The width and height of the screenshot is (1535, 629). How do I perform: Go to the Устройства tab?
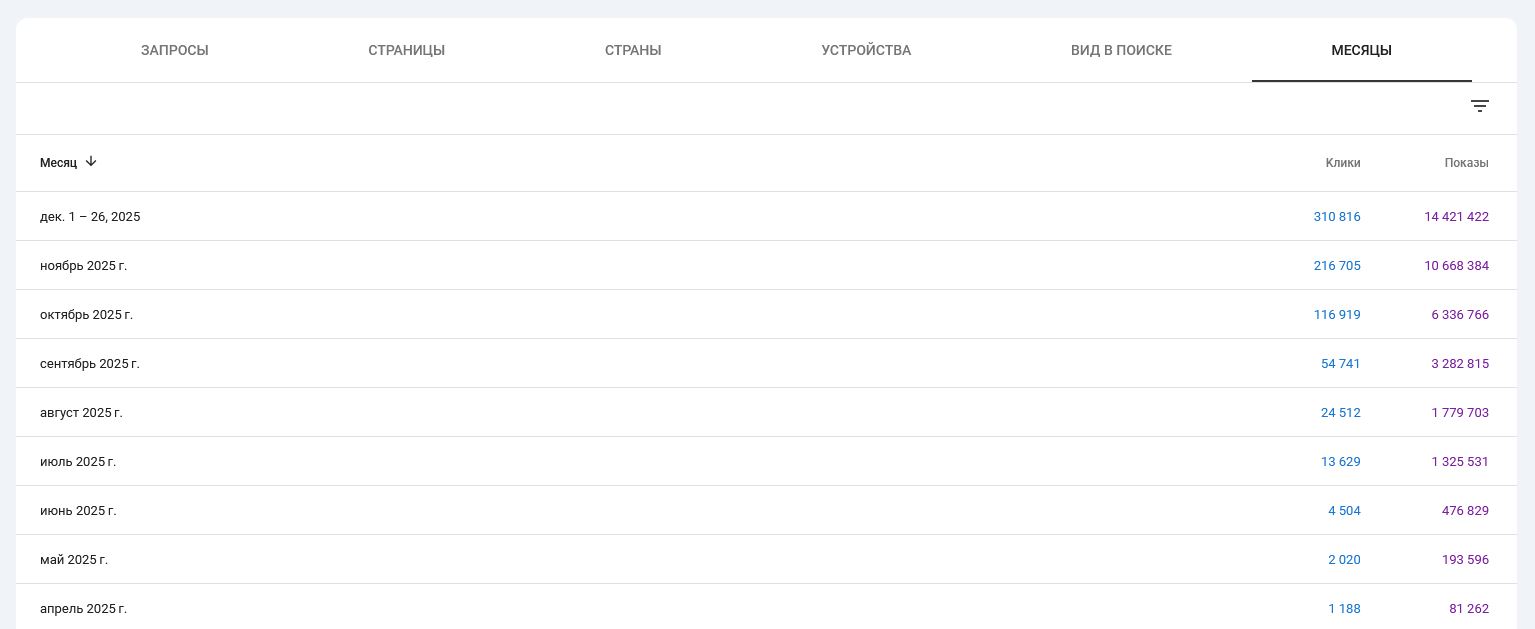[x=866, y=50]
